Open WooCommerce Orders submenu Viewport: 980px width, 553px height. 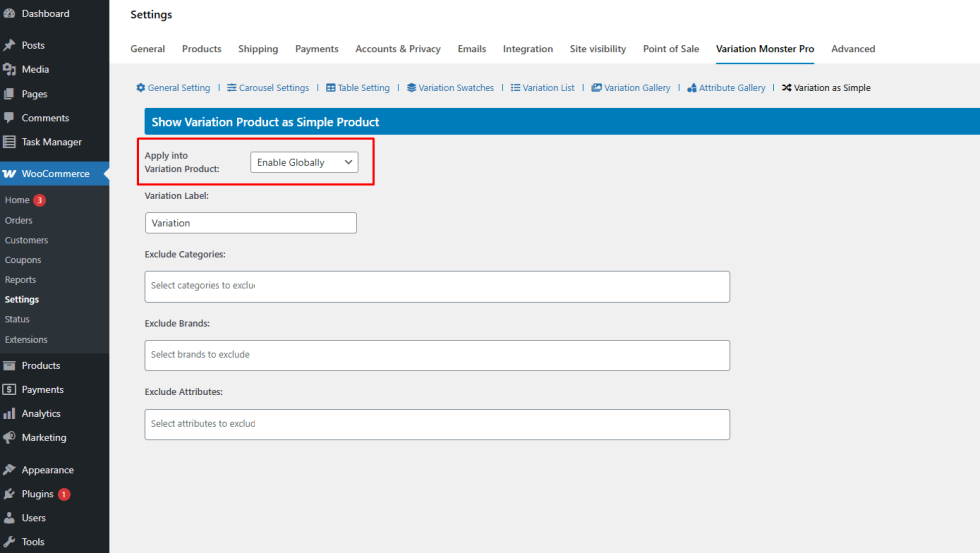[x=19, y=221]
